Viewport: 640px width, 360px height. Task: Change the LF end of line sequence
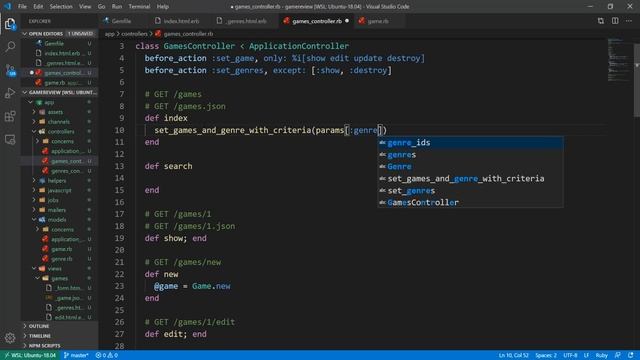coord(587,355)
